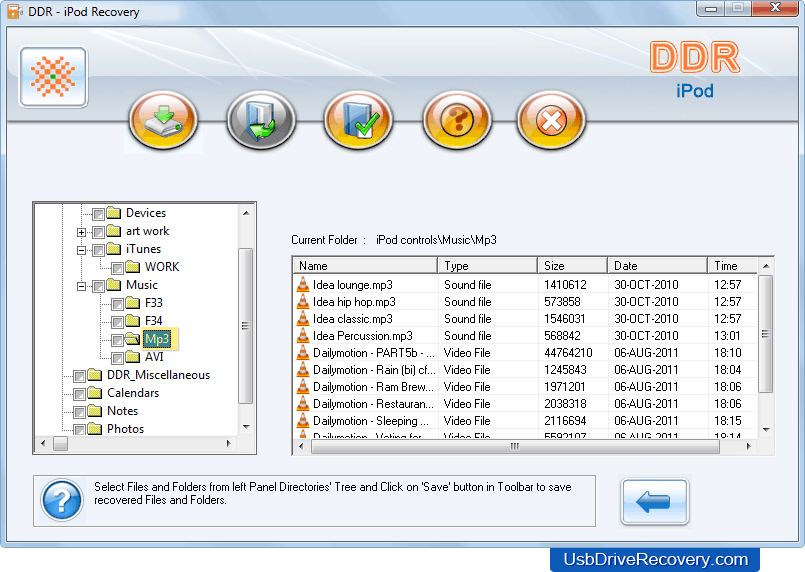Click the orange Exit X toolbar button
Image resolution: width=805 pixels, height=572 pixels.
[x=551, y=120]
